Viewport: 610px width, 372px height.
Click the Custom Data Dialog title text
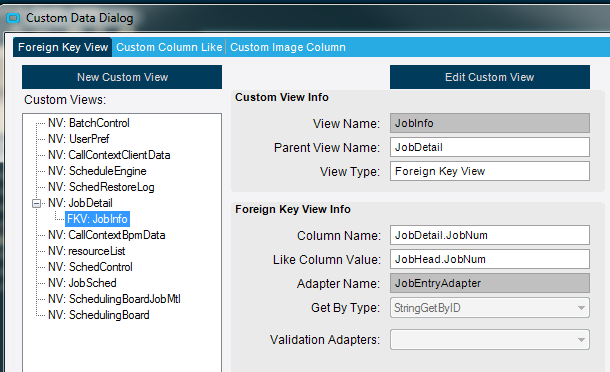(x=80, y=18)
